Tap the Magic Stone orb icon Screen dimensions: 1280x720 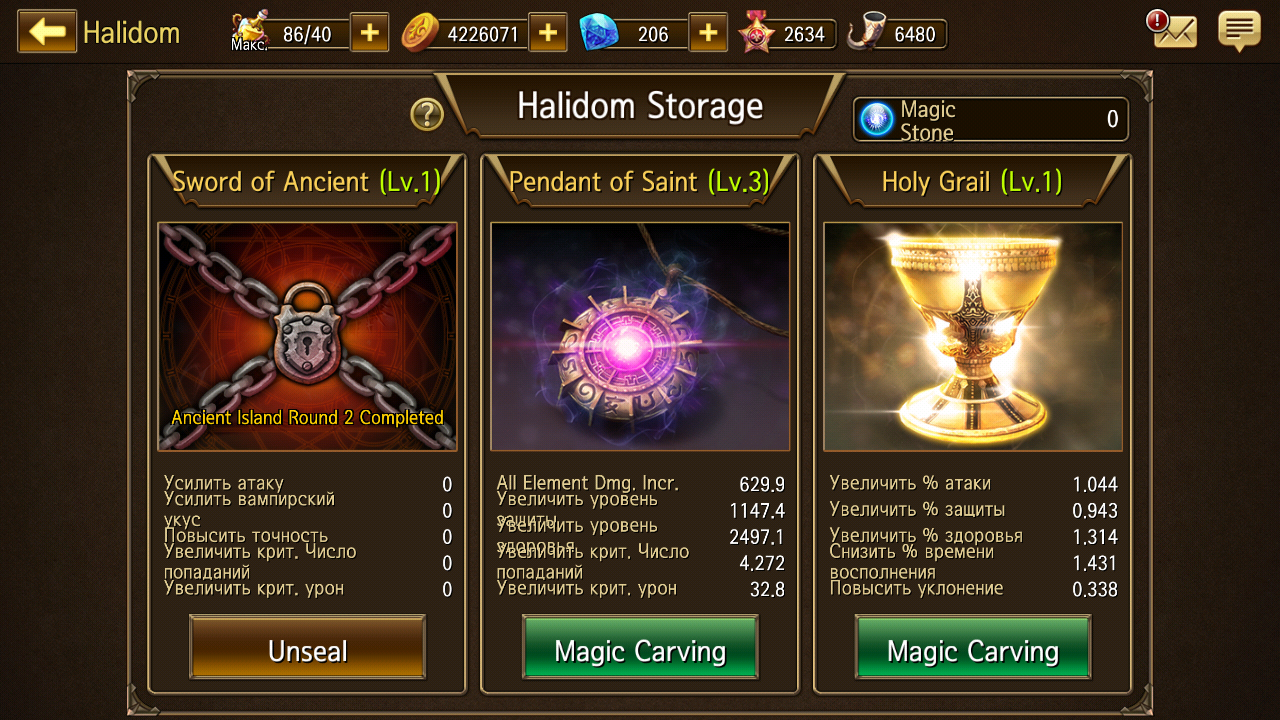click(877, 120)
